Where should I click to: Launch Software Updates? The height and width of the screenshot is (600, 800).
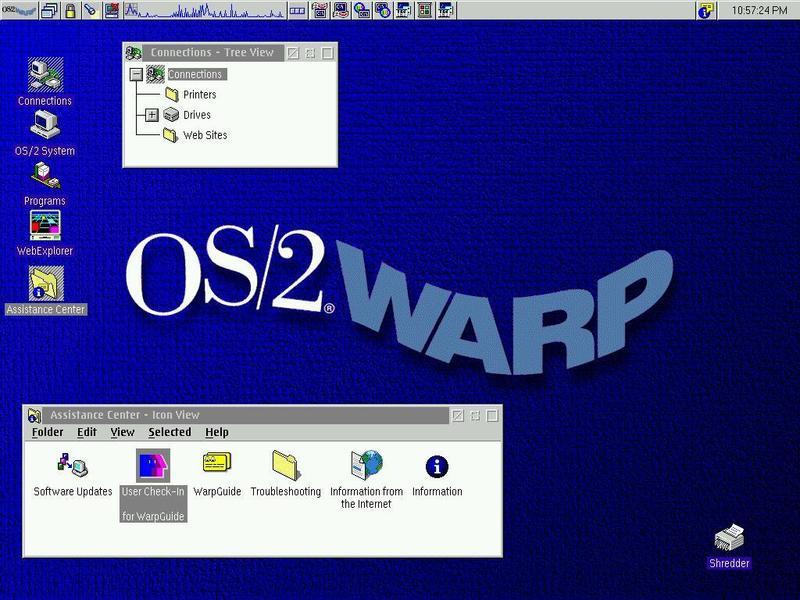click(70, 465)
